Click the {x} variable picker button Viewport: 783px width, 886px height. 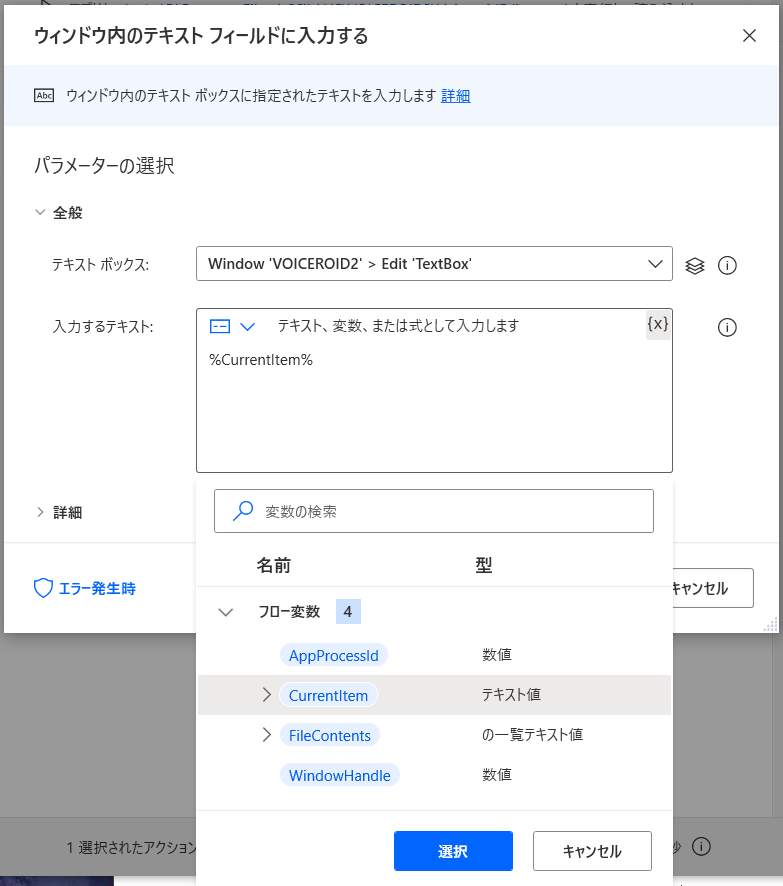[658, 324]
